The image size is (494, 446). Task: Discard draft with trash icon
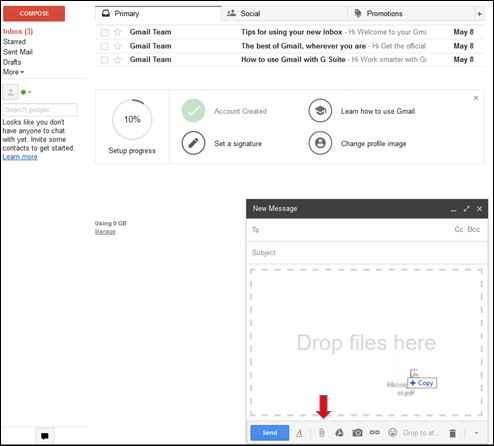click(452, 433)
